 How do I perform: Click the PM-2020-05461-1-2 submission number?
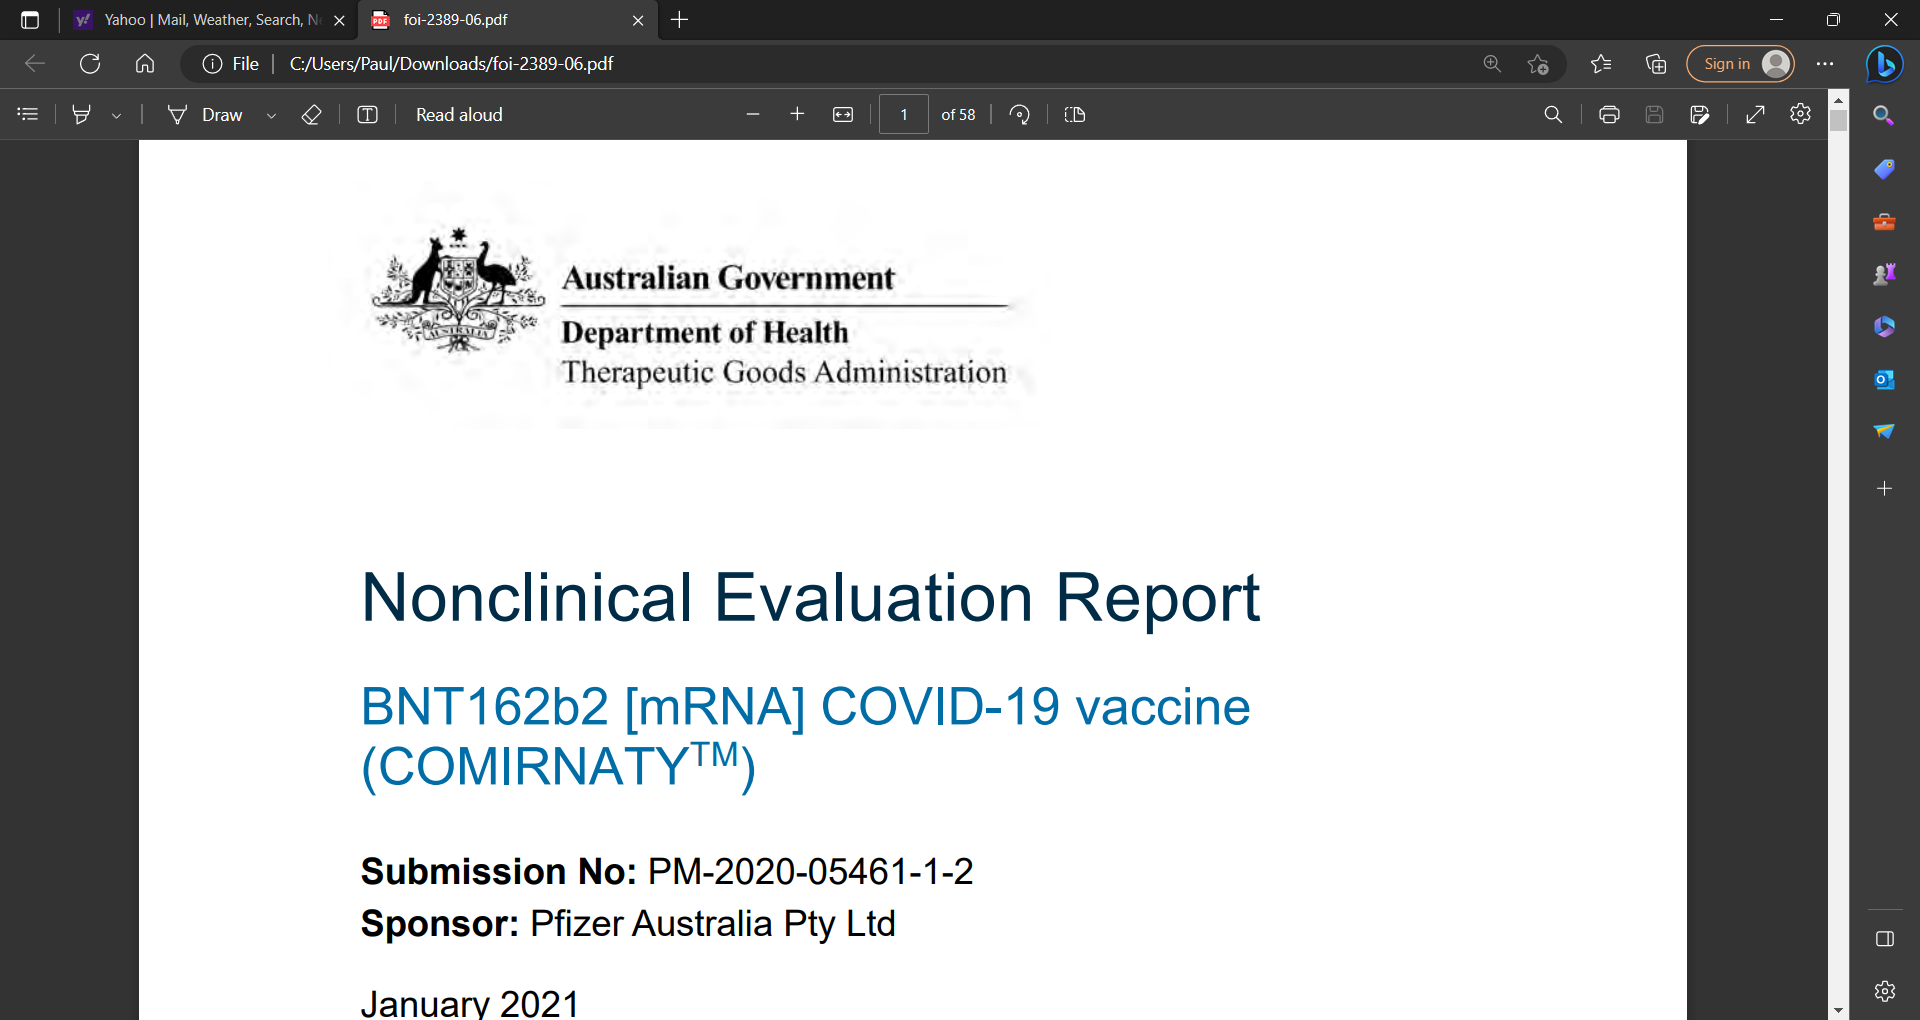tap(811, 872)
